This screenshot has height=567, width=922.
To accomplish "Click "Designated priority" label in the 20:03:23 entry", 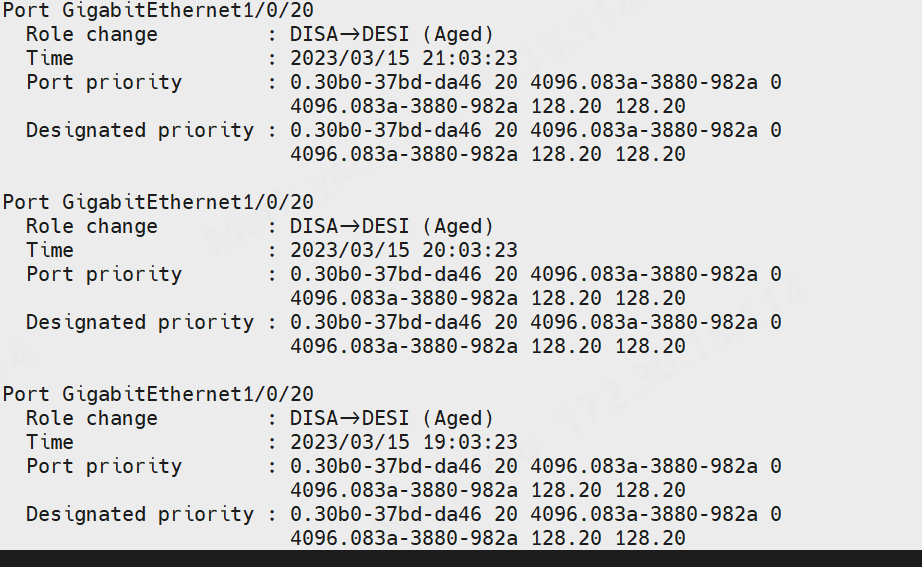I will [x=140, y=322].
